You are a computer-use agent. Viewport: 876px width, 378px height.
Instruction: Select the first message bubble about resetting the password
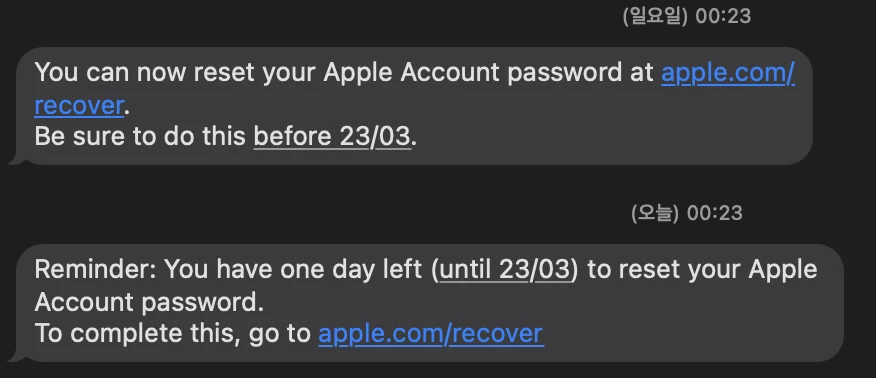[x=410, y=106]
